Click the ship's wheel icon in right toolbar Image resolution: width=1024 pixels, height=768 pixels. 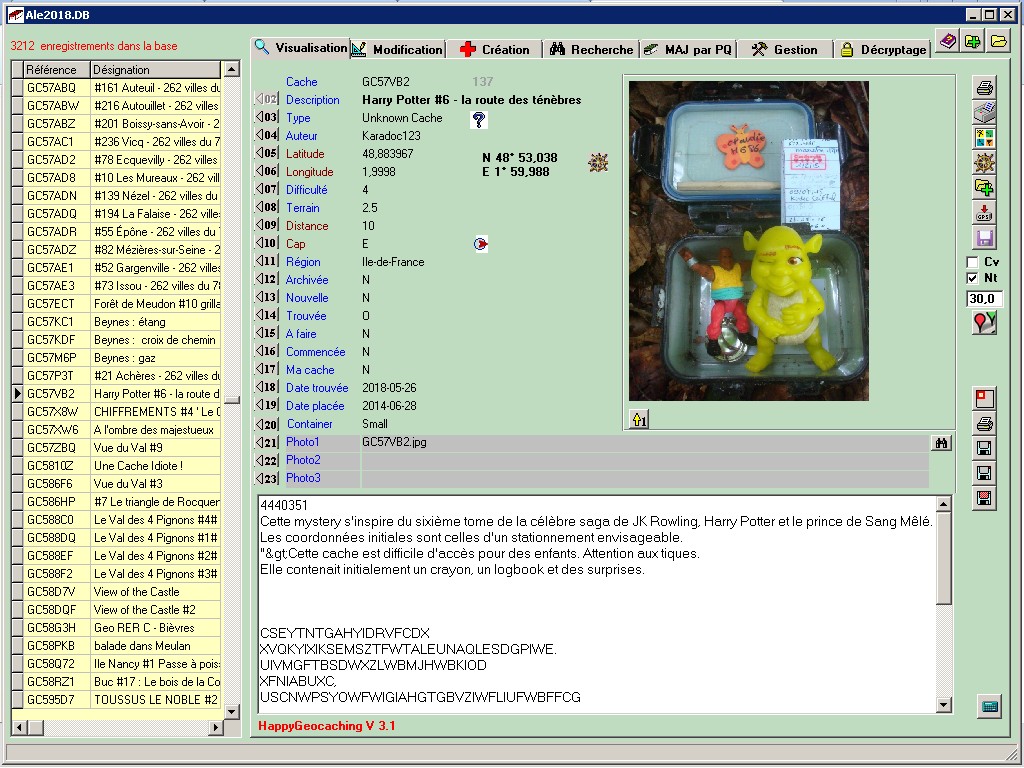(984, 163)
